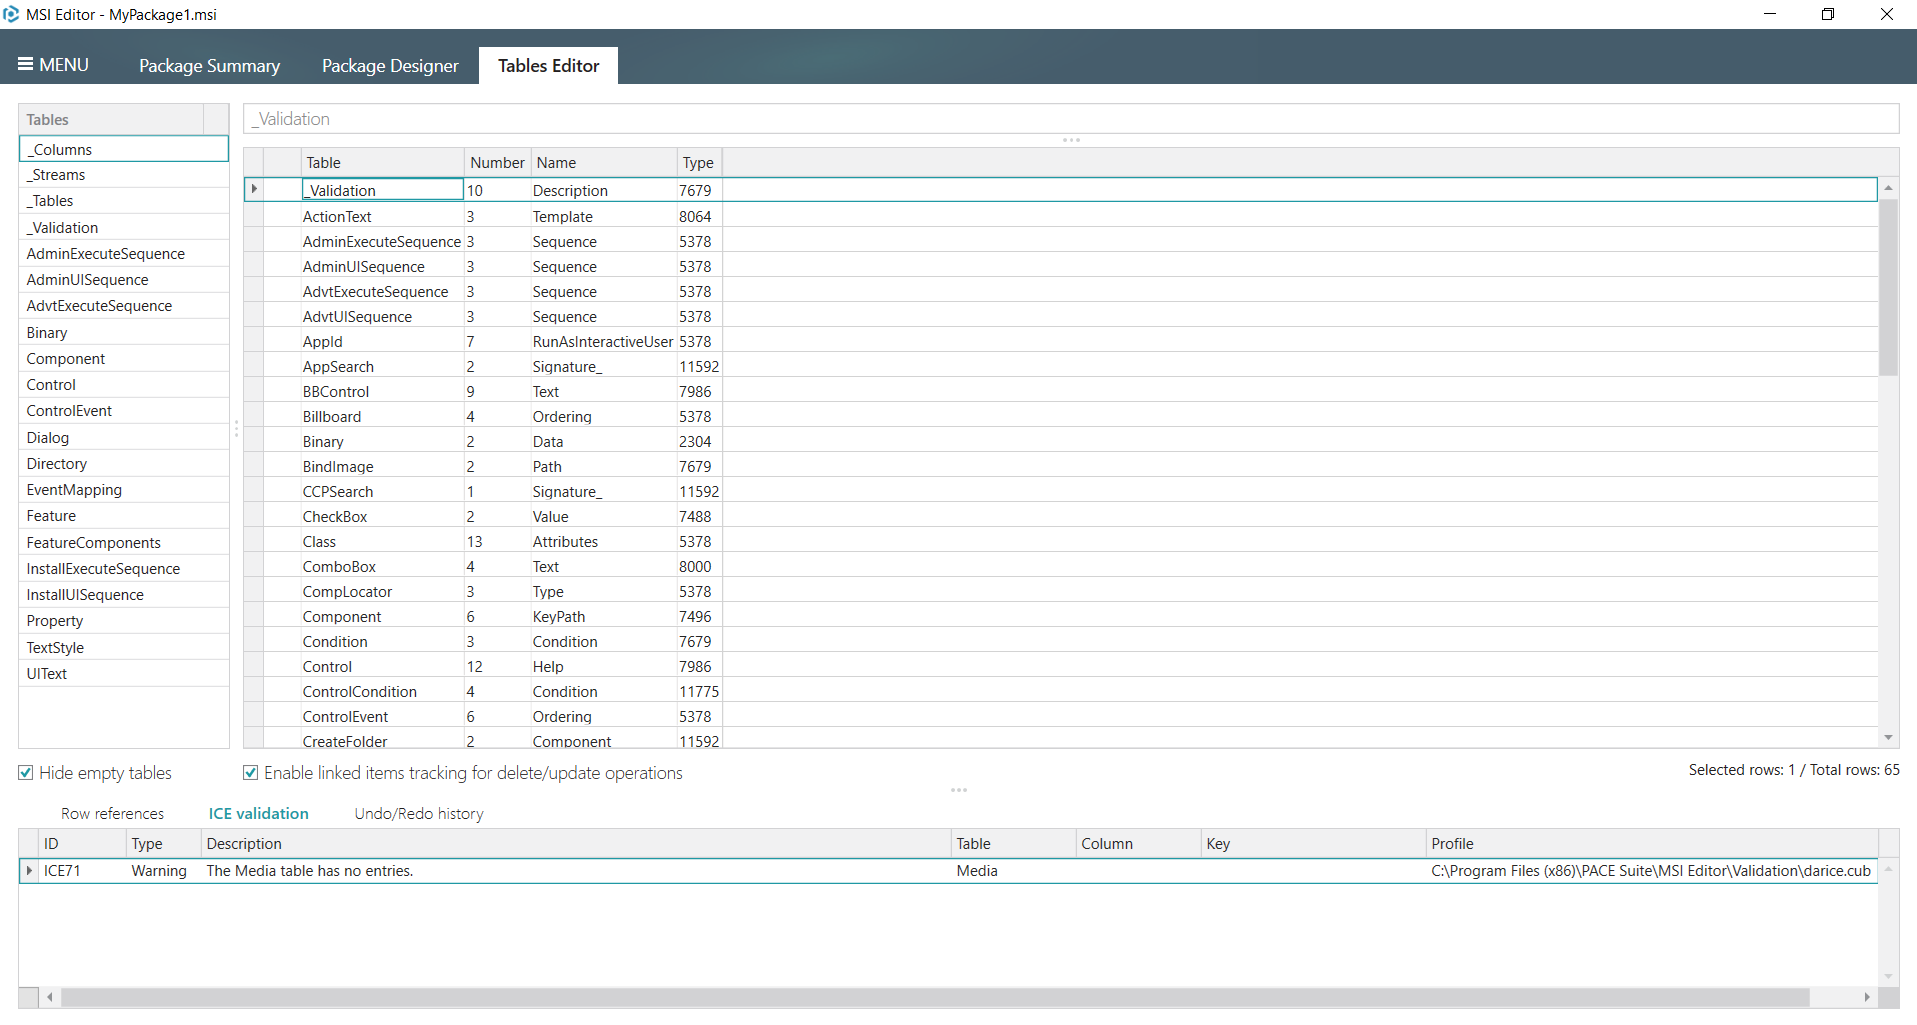Sort validation results by ID header
This screenshot has height=1025, width=1917.
[x=83, y=844]
